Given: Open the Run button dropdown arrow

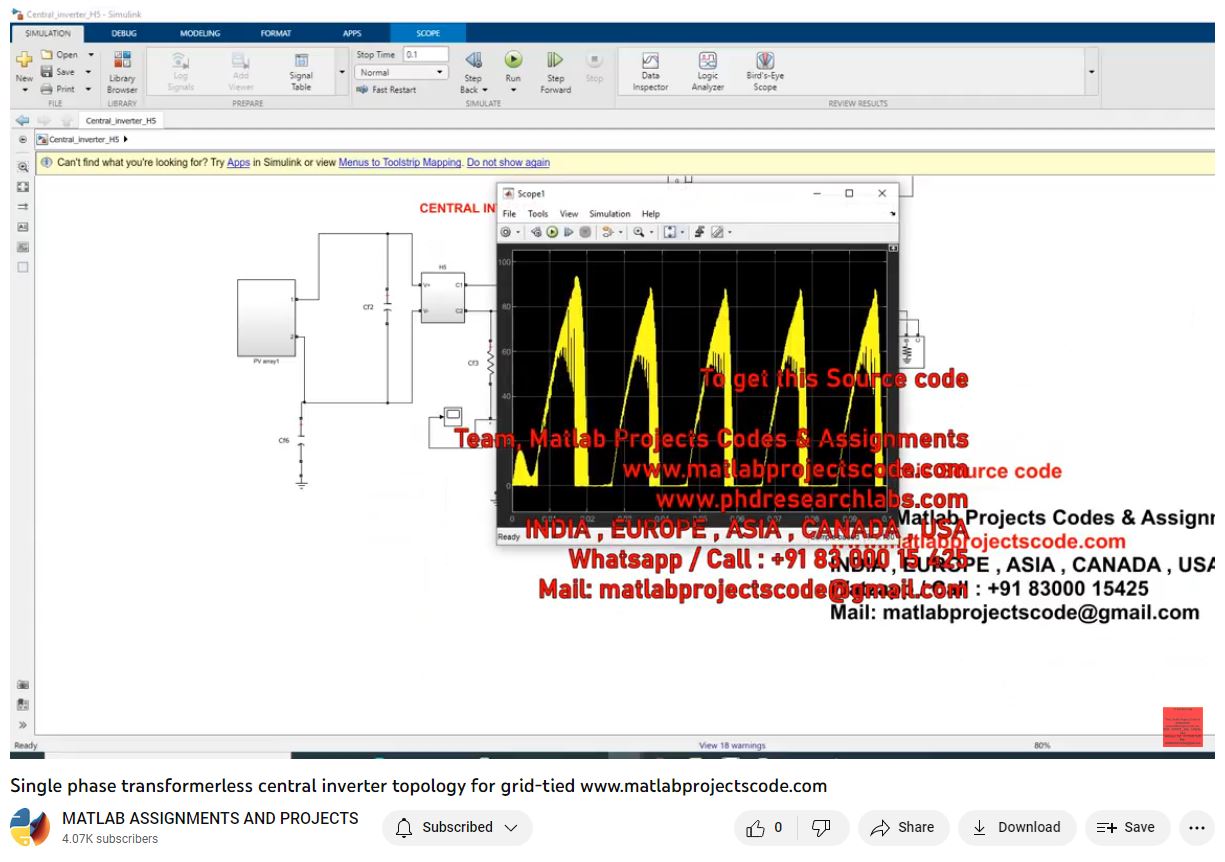Looking at the screenshot, I should point(513,90).
